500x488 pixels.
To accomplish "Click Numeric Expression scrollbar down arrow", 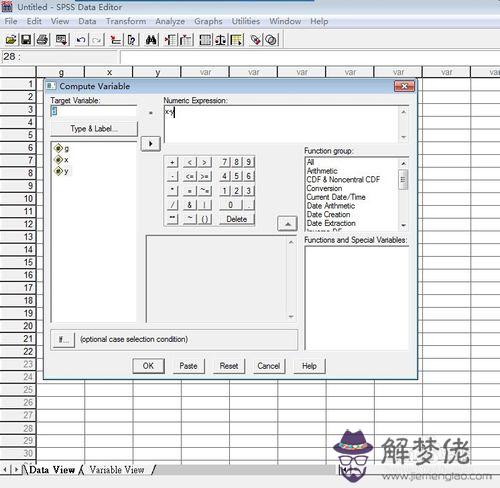I will (x=404, y=137).
